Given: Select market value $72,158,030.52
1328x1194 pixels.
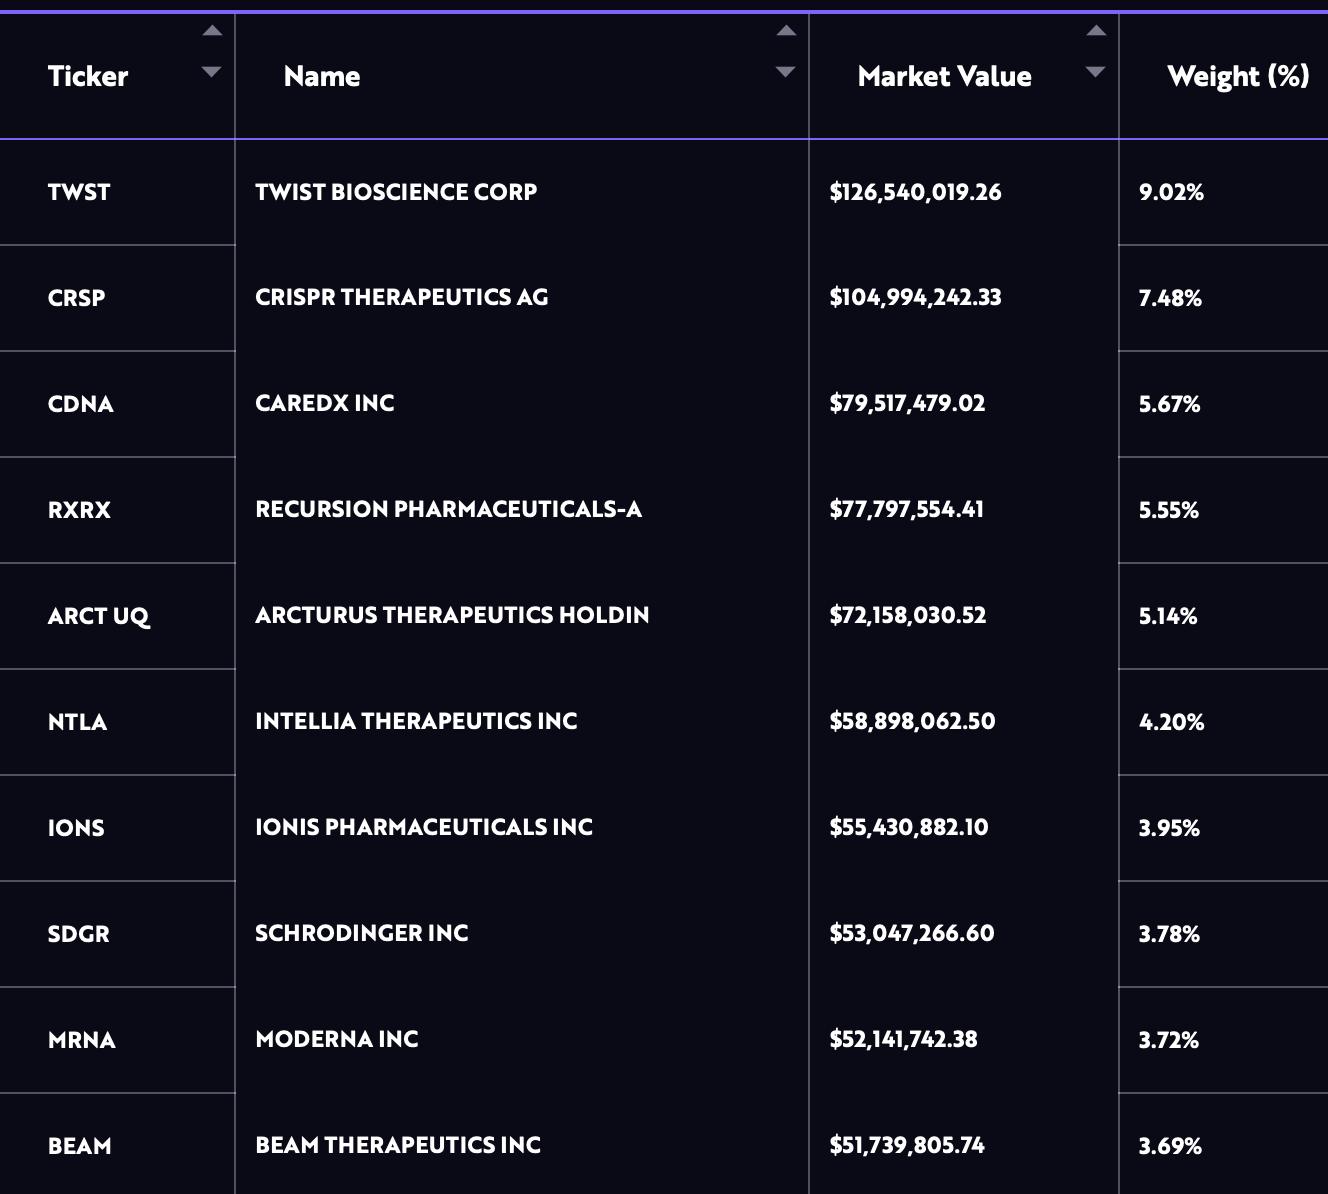Looking at the screenshot, I should pos(908,615).
